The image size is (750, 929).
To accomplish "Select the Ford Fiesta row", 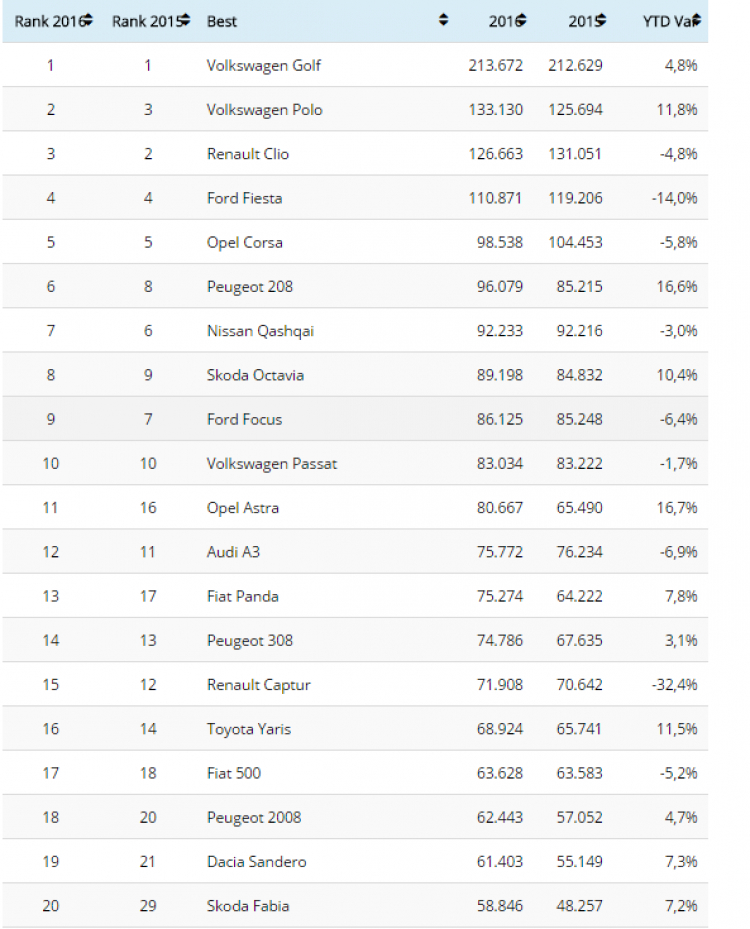I will 355,198.
